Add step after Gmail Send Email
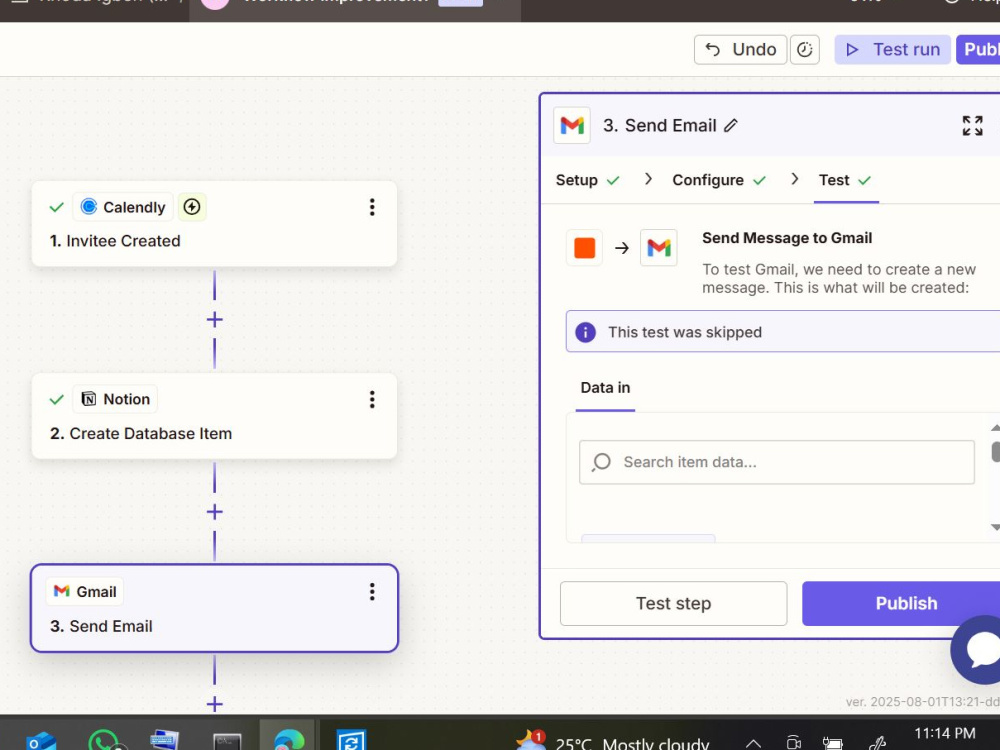1000x750 pixels. pyautogui.click(x=214, y=704)
